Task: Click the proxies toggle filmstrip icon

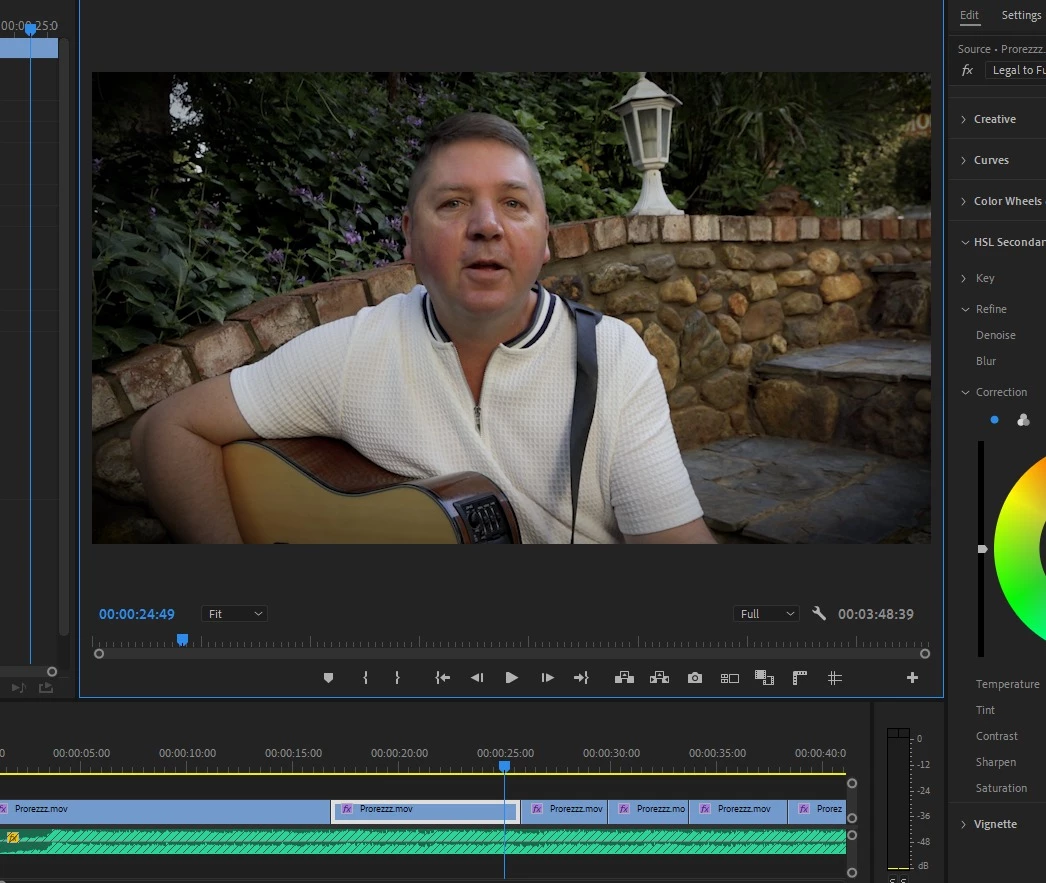Action: point(764,678)
